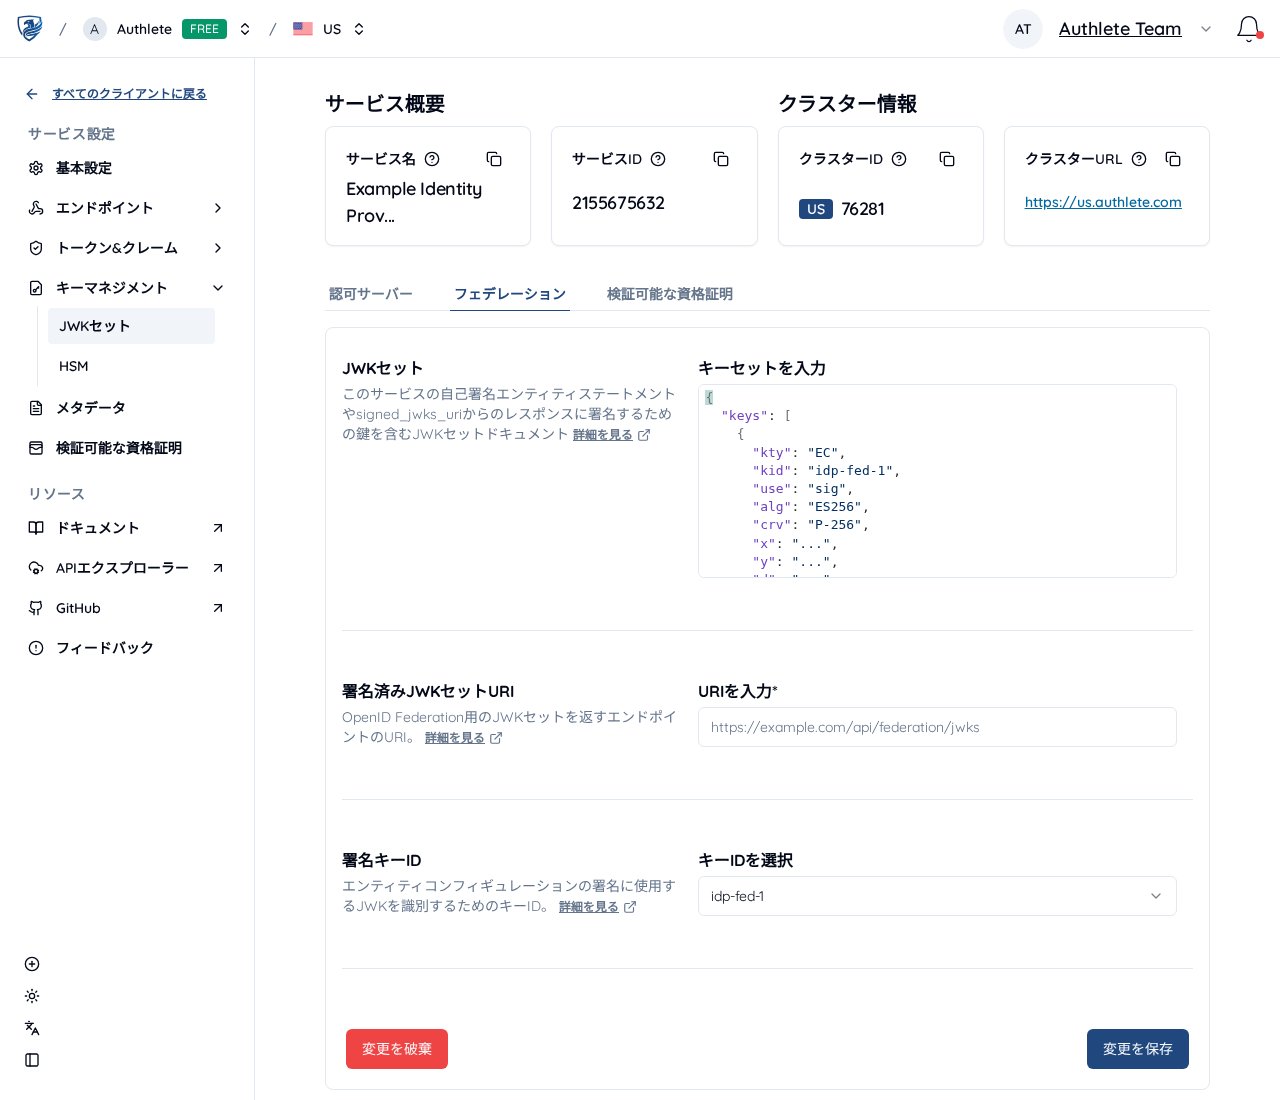Click the external link icon beside GitHub
Viewport: 1280px width, 1100px height.
tap(218, 608)
